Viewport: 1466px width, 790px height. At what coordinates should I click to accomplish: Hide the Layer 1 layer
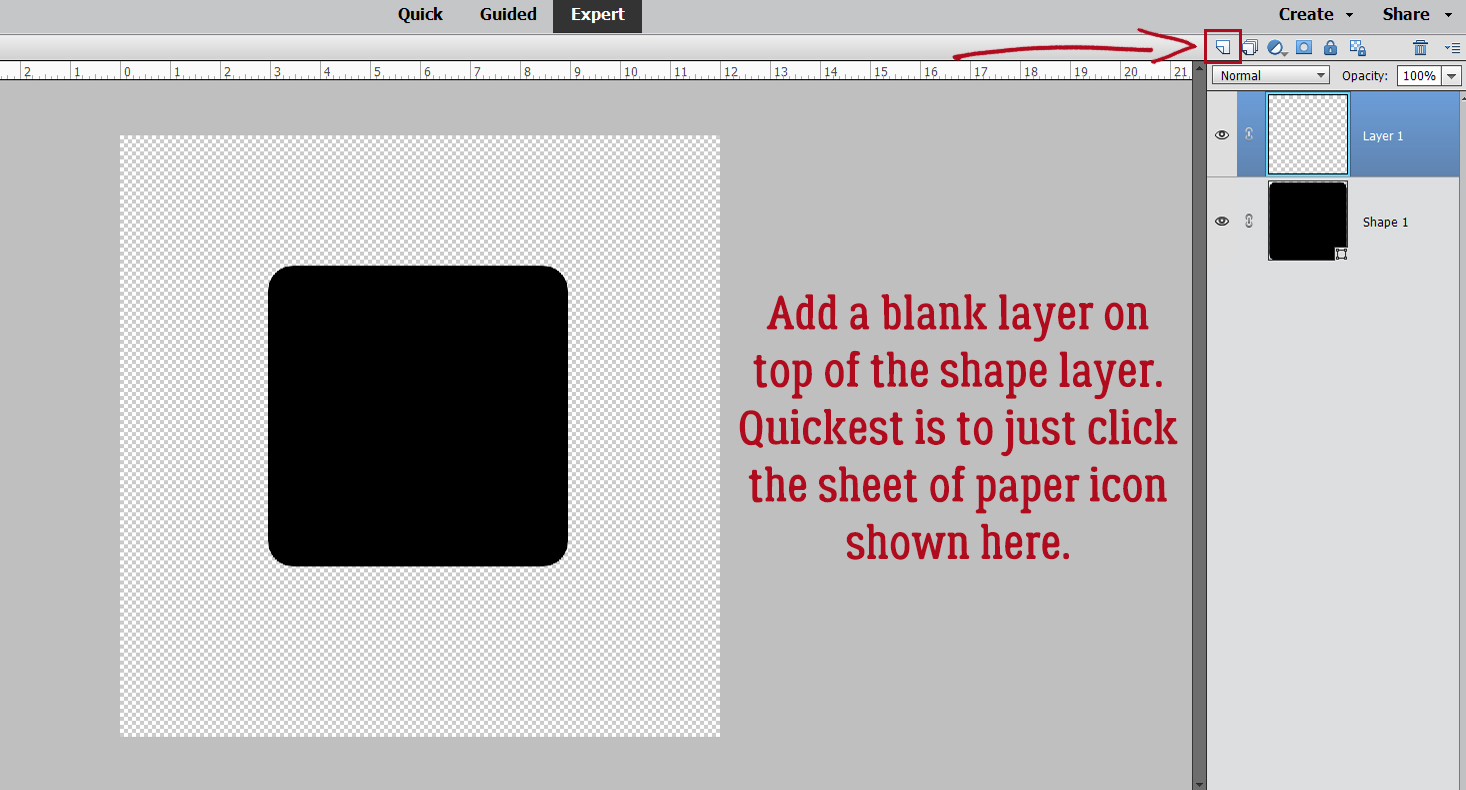click(x=1222, y=135)
